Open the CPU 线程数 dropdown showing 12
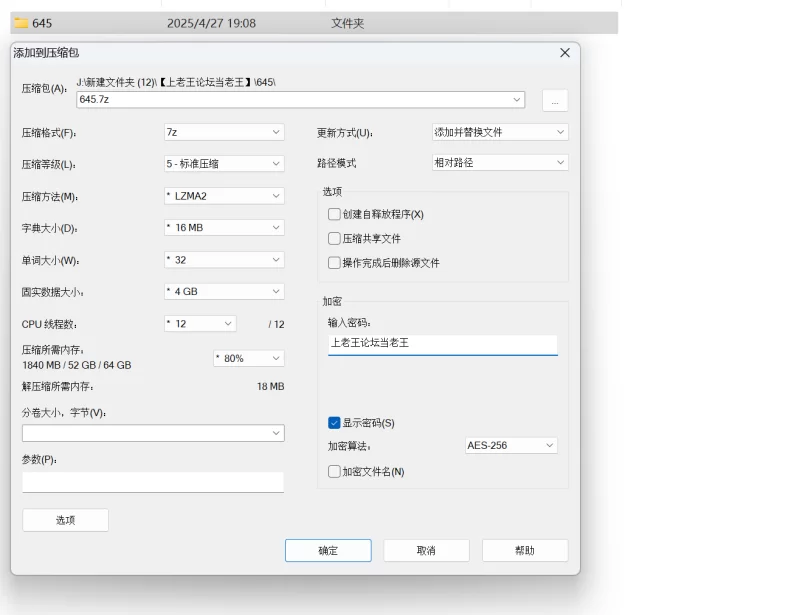Image resolution: width=800 pixels, height=615 pixels. point(200,324)
